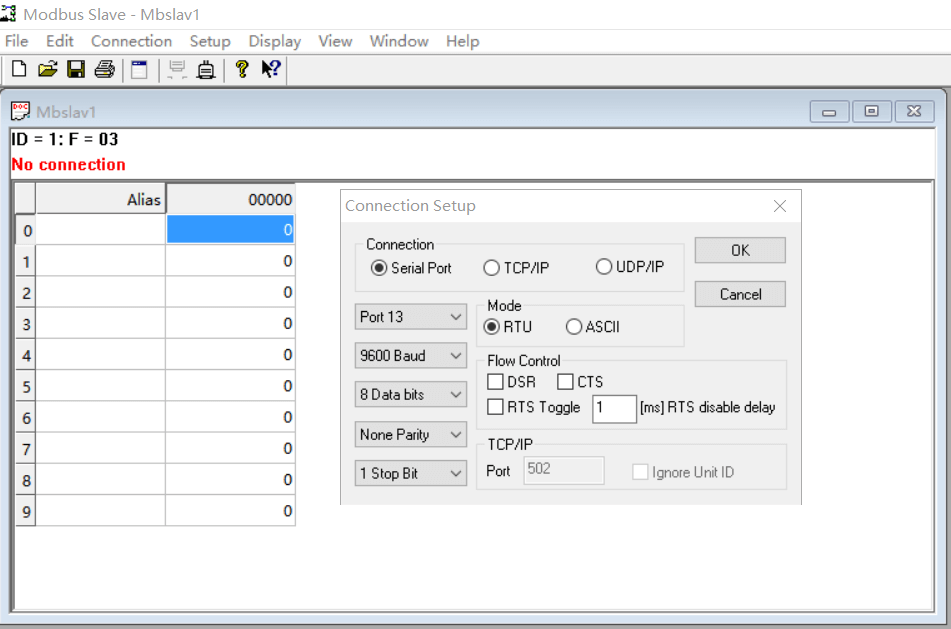
Task: Close the Mbslav1 child window
Action: [x=914, y=112]
